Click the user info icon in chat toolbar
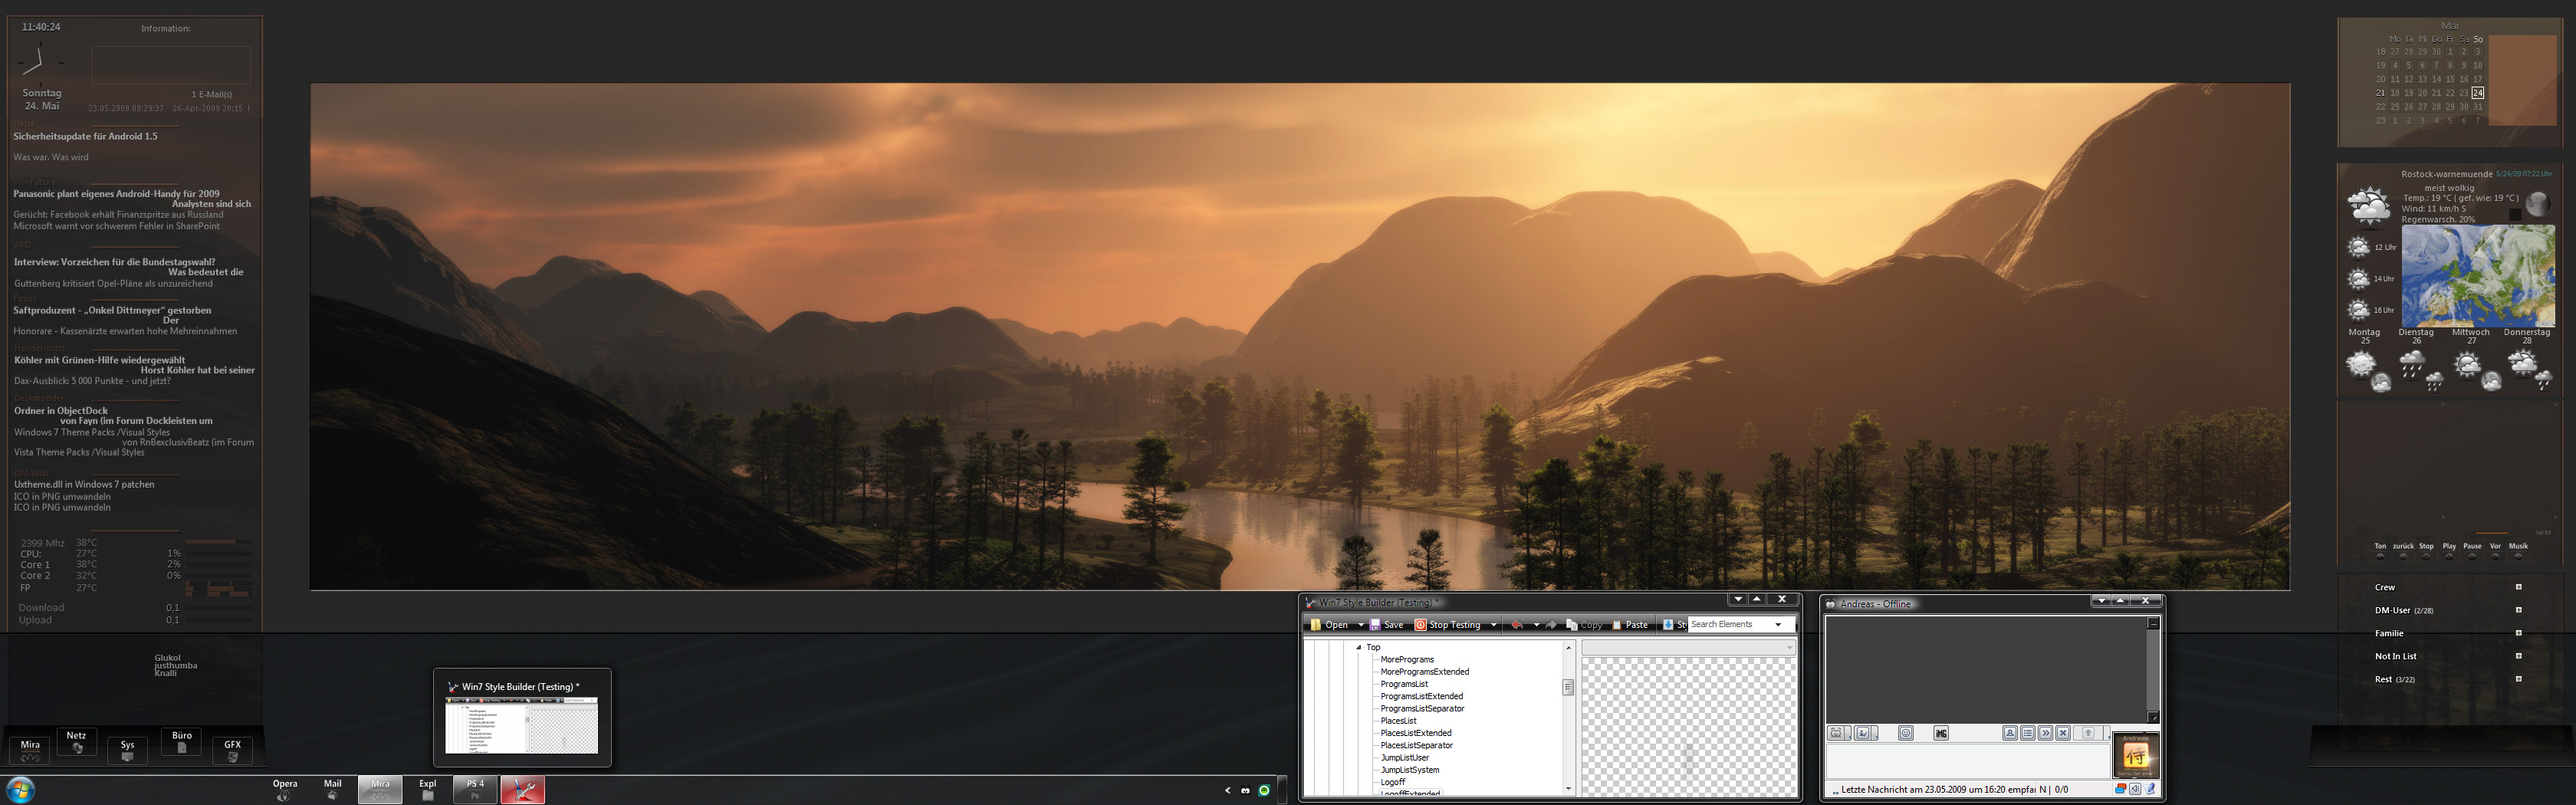 pos(1863,733)
